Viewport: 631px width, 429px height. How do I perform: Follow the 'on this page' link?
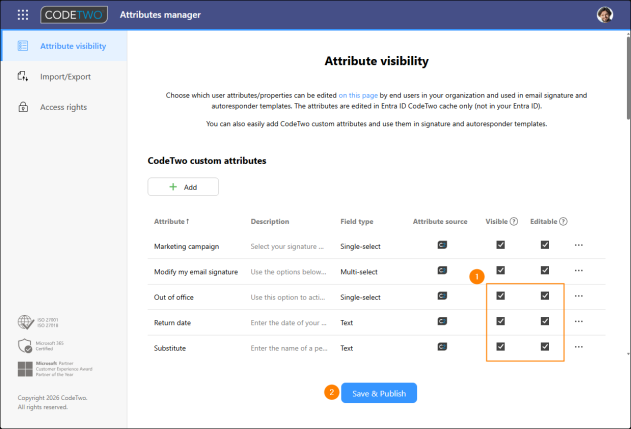[358, 95]
